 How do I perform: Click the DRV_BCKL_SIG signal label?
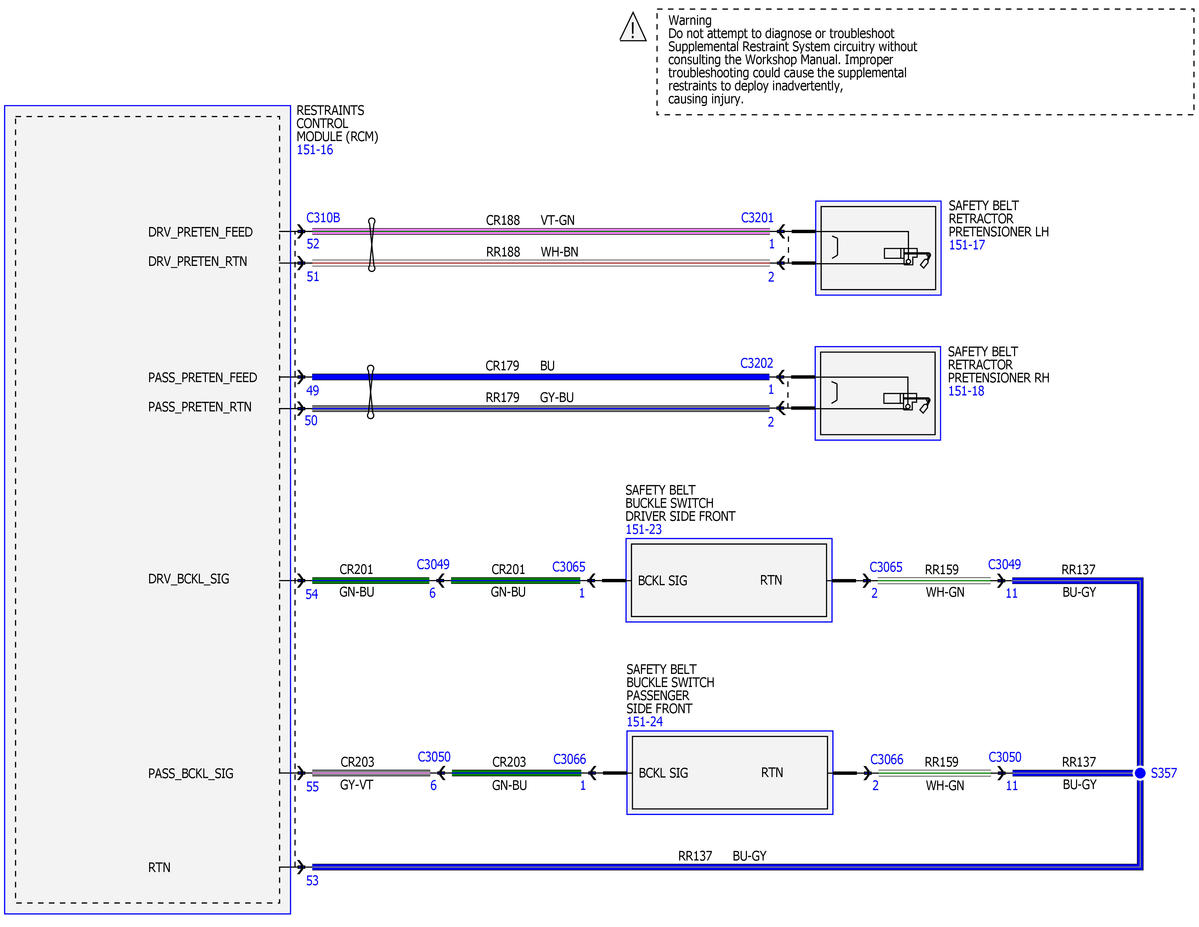(188, 579)
